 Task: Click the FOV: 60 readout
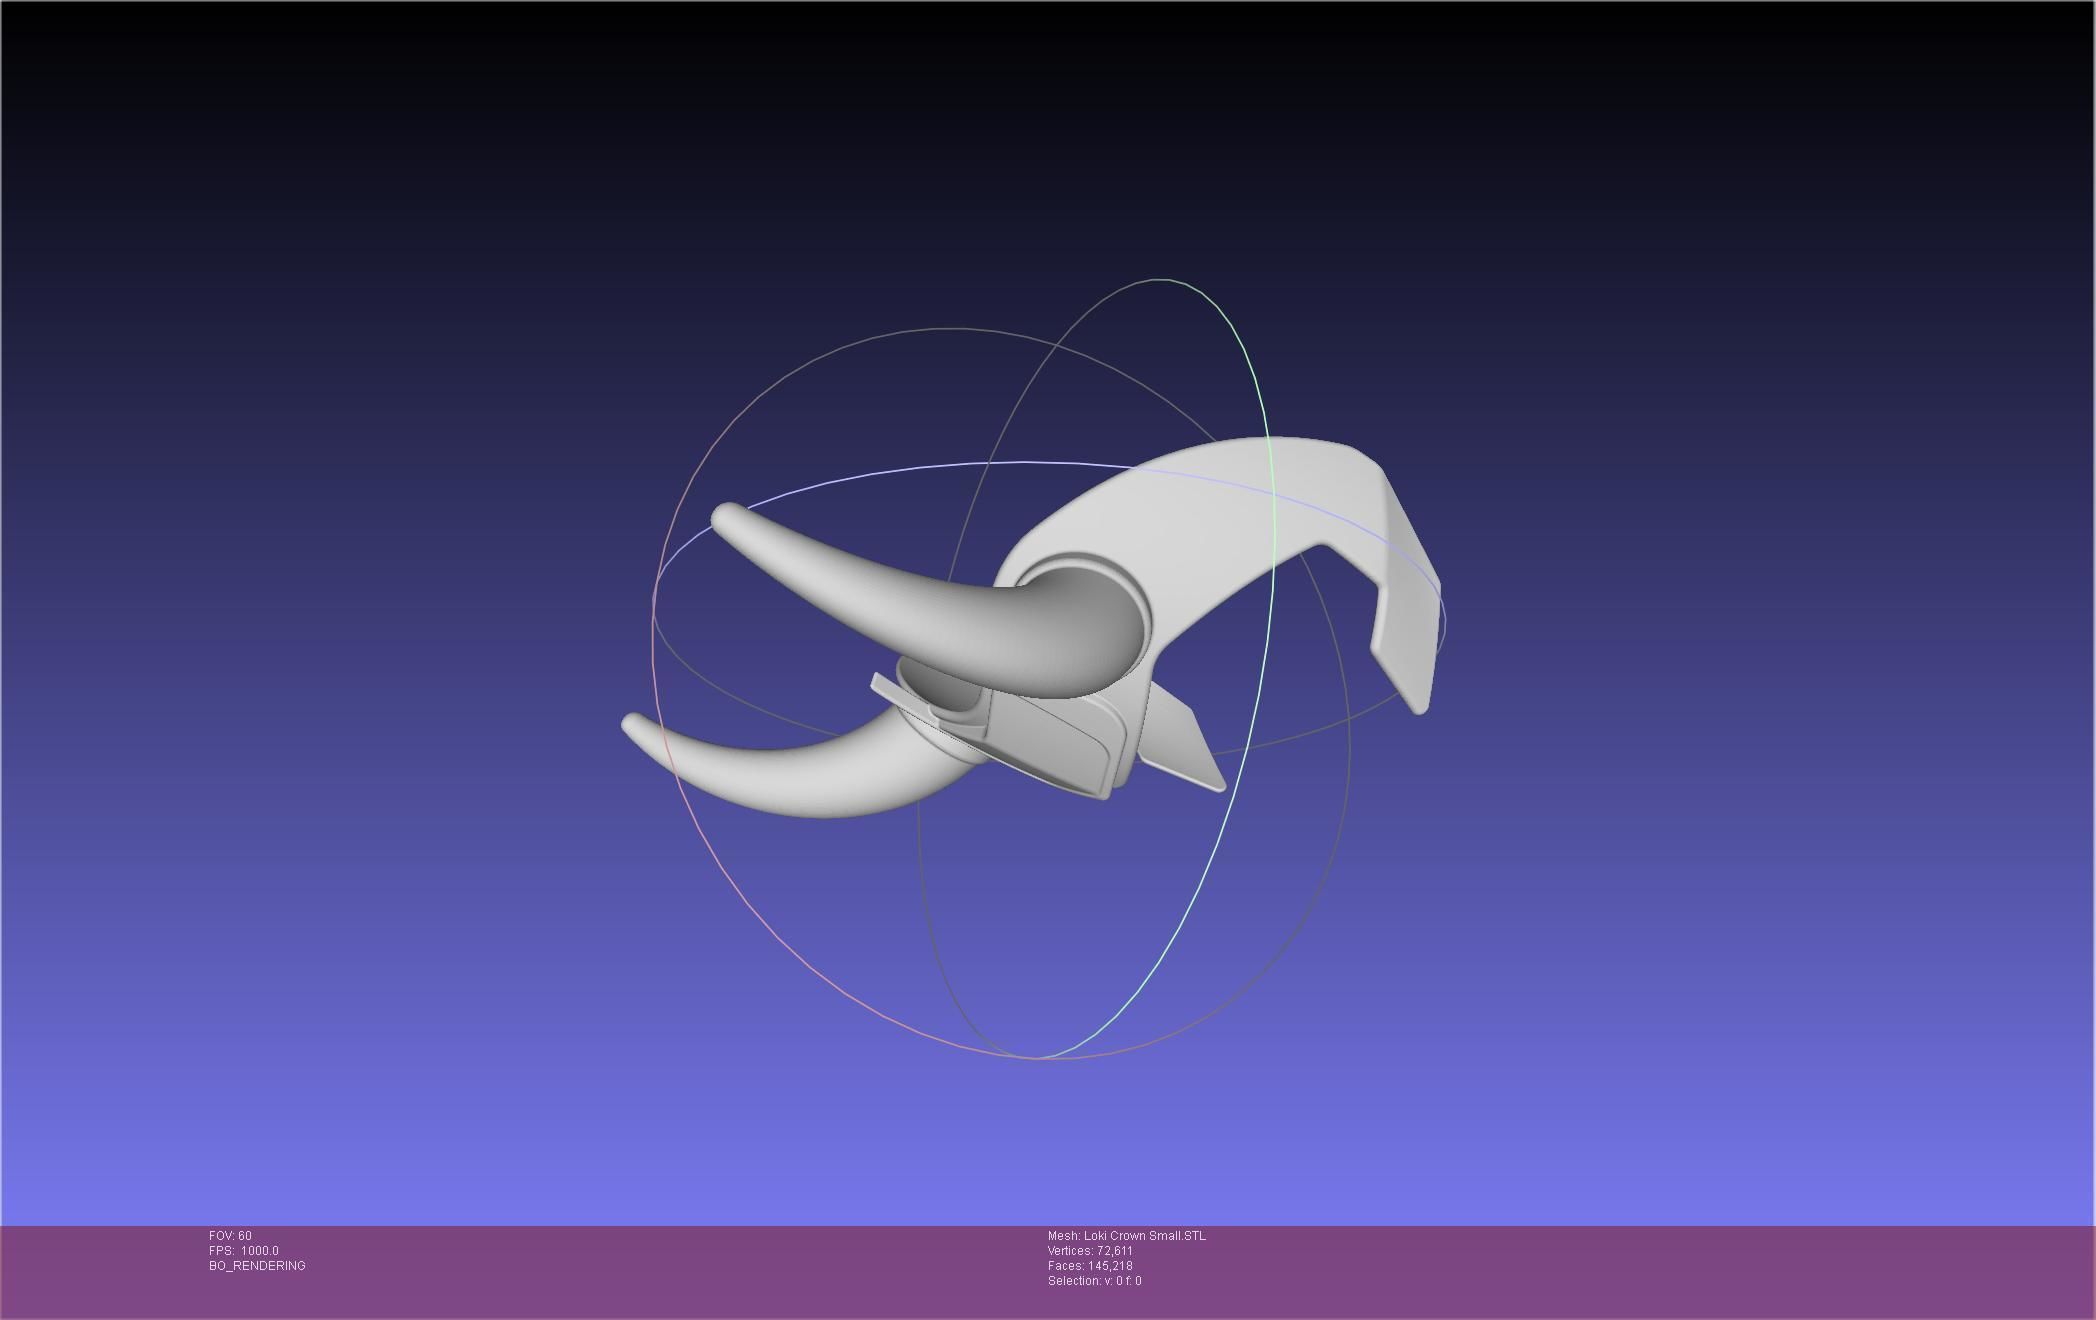point(230,1236)
